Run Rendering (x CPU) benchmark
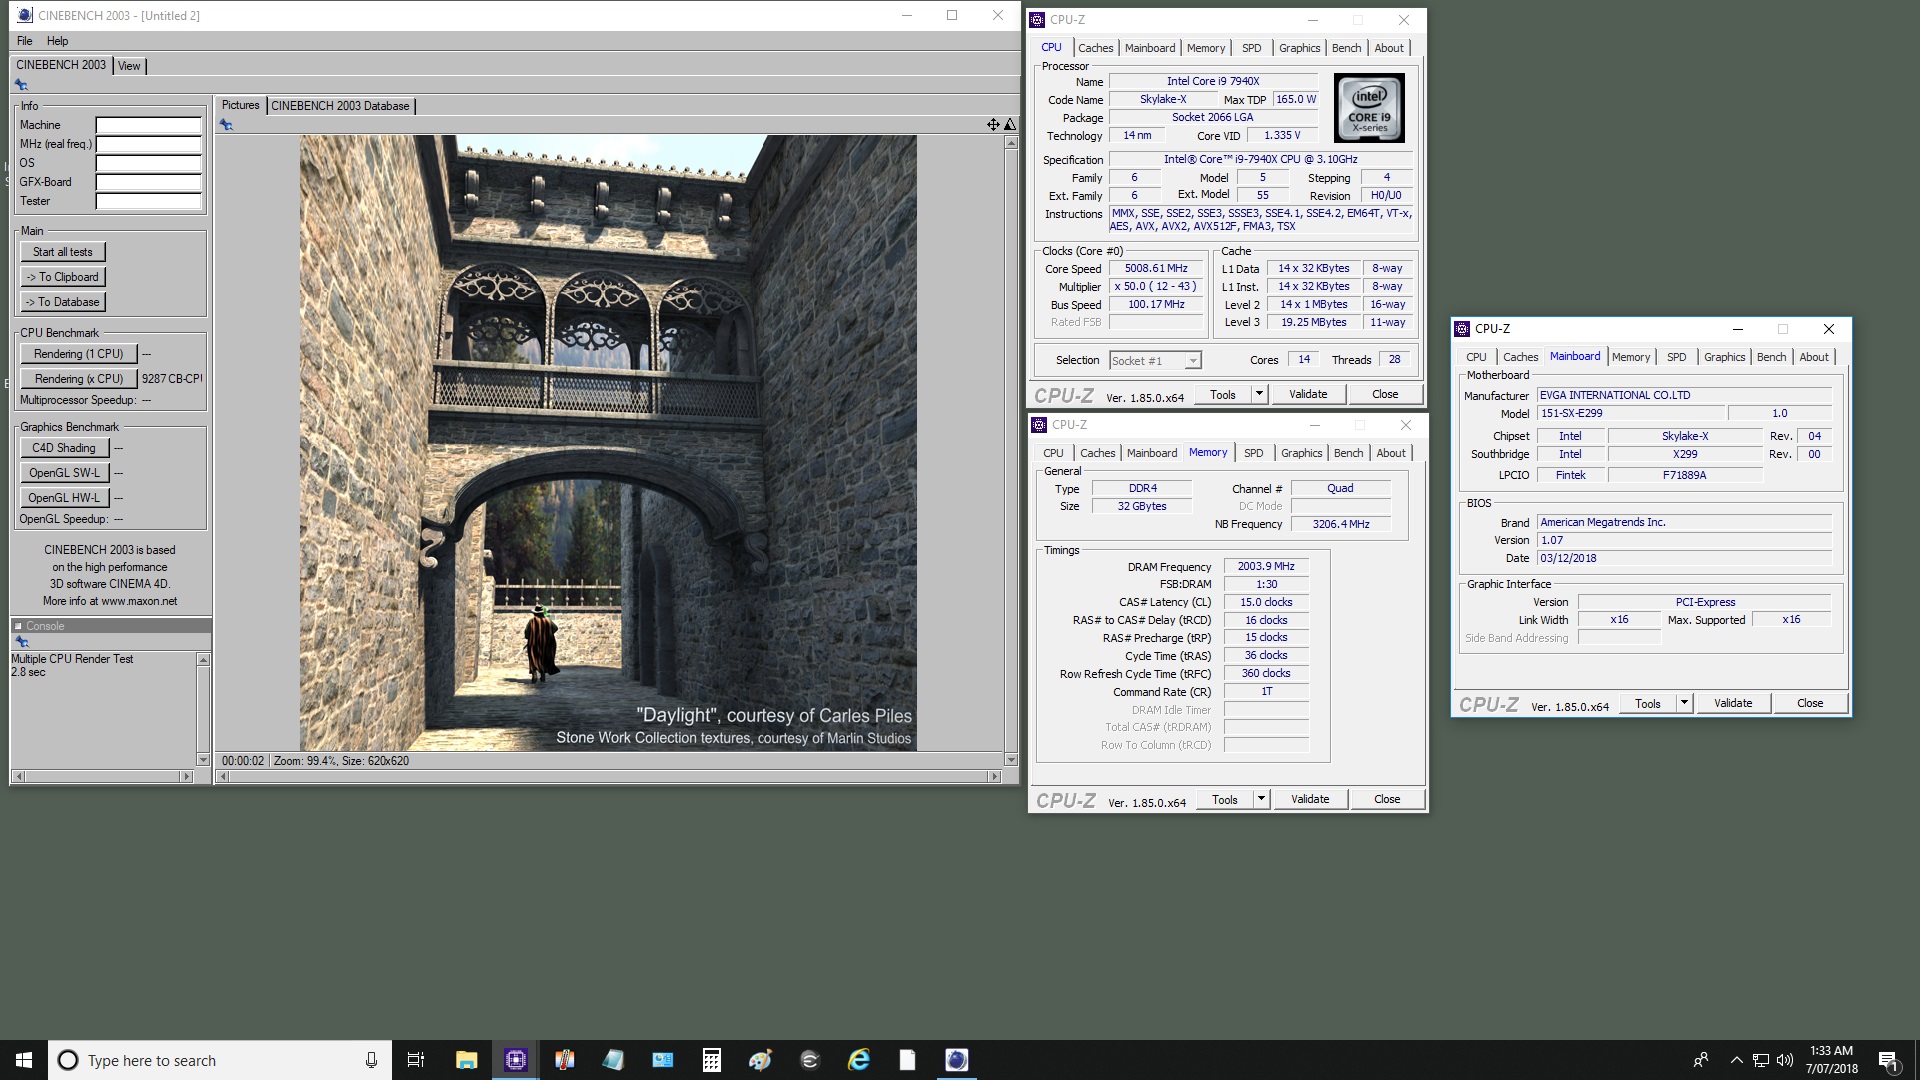 point(78,379)
